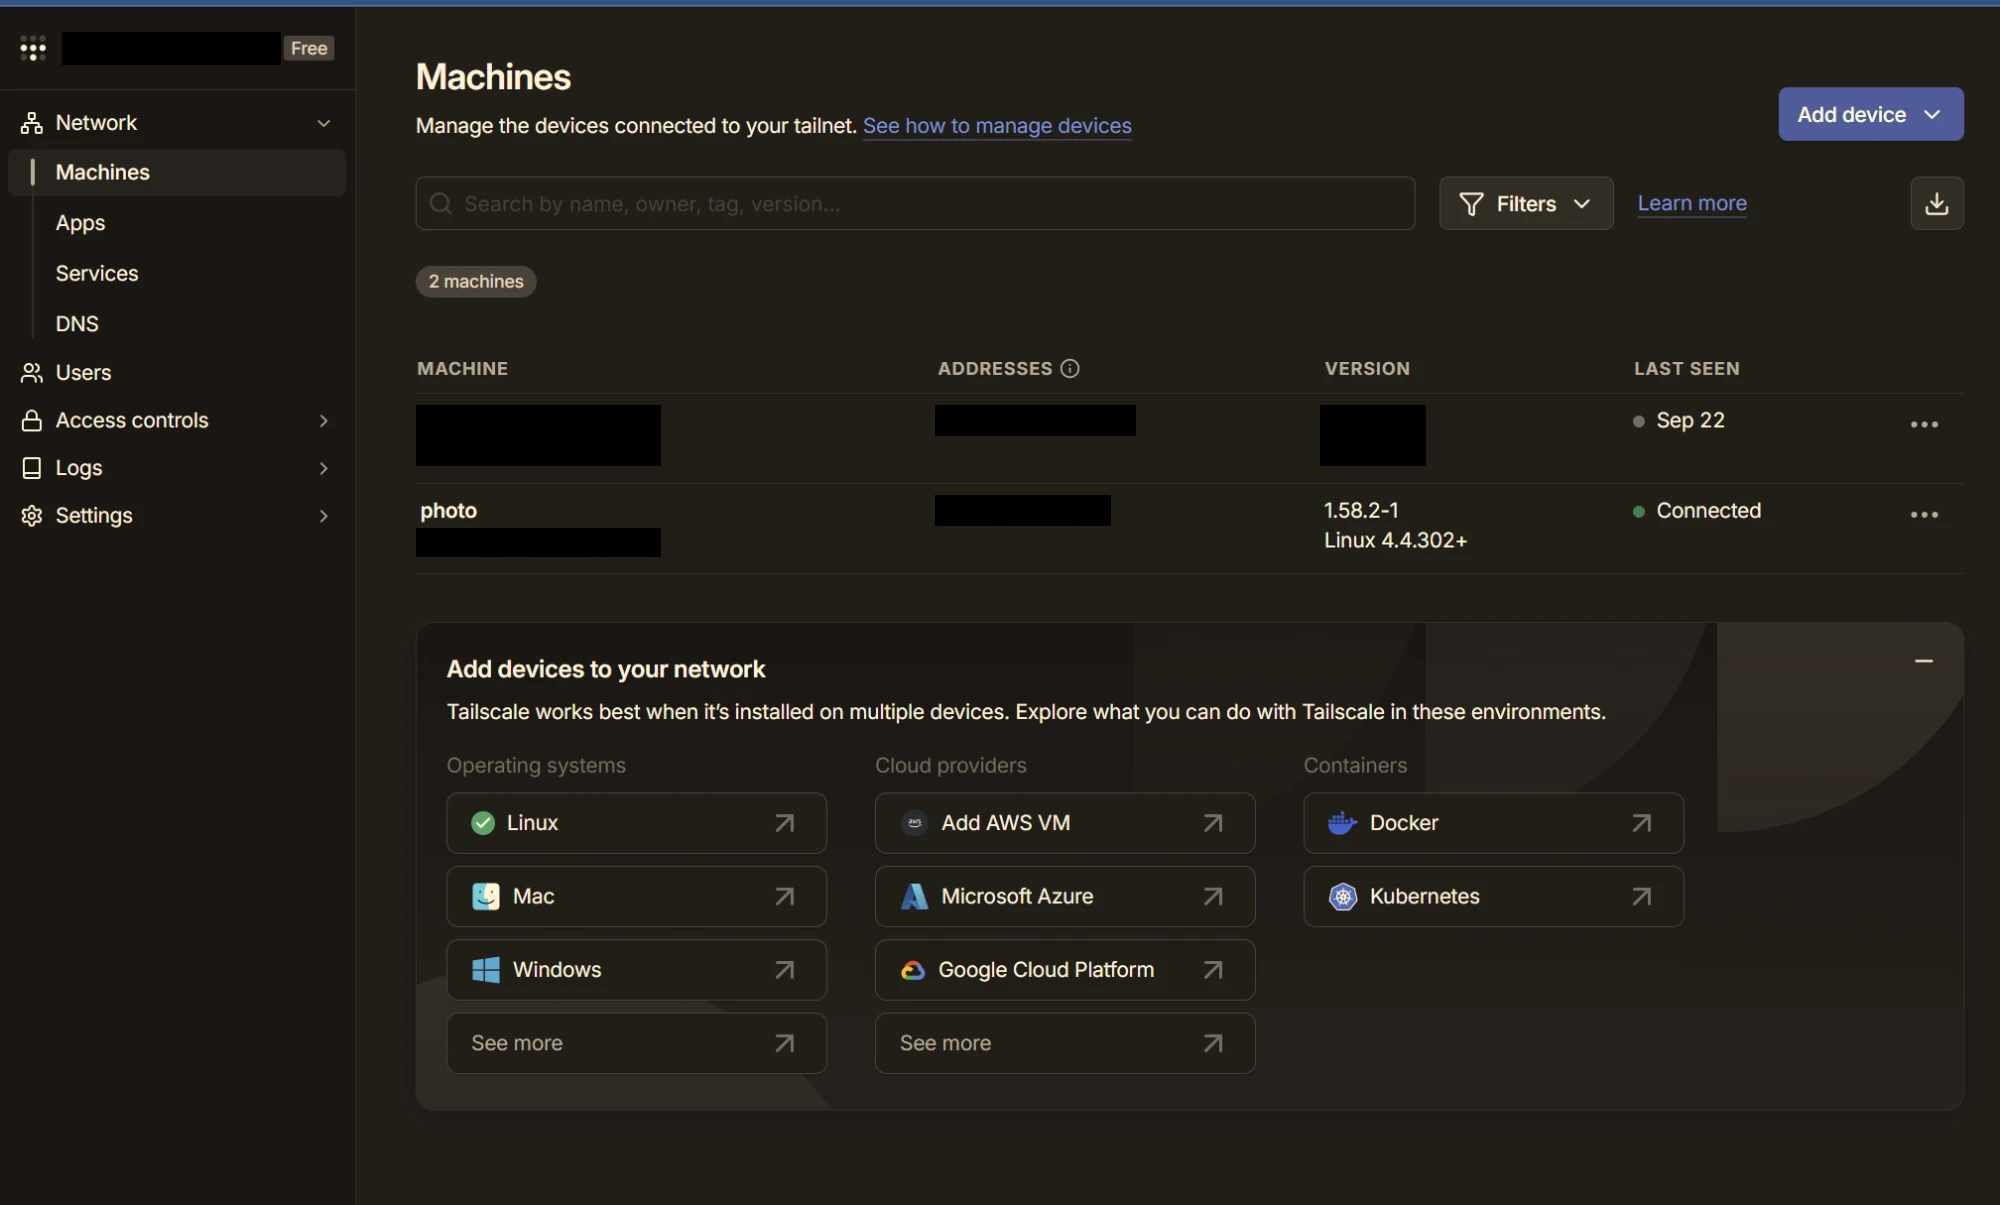The width and height of the screenshot is (2000, 1205).
Task: Open the Mac install card
Action: click(x=636, y=896)
